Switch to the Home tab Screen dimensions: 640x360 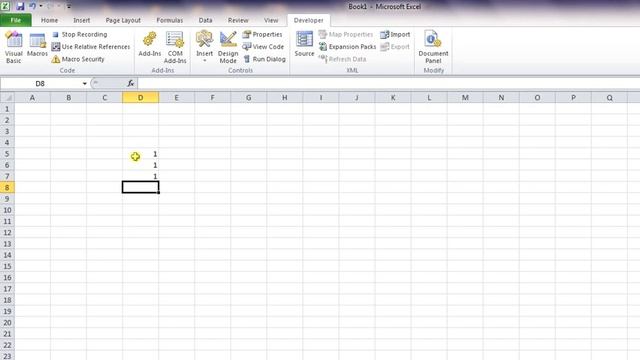(49, 20)
